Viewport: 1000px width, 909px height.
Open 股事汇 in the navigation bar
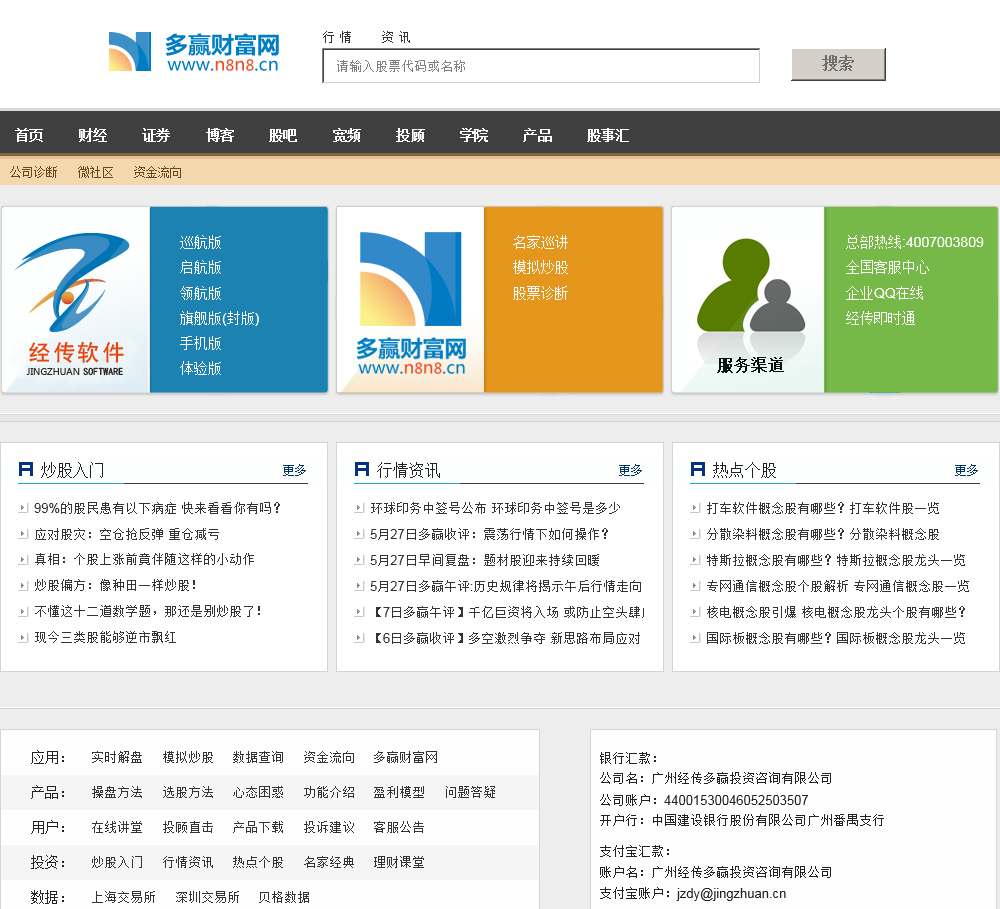coord(608,135)
